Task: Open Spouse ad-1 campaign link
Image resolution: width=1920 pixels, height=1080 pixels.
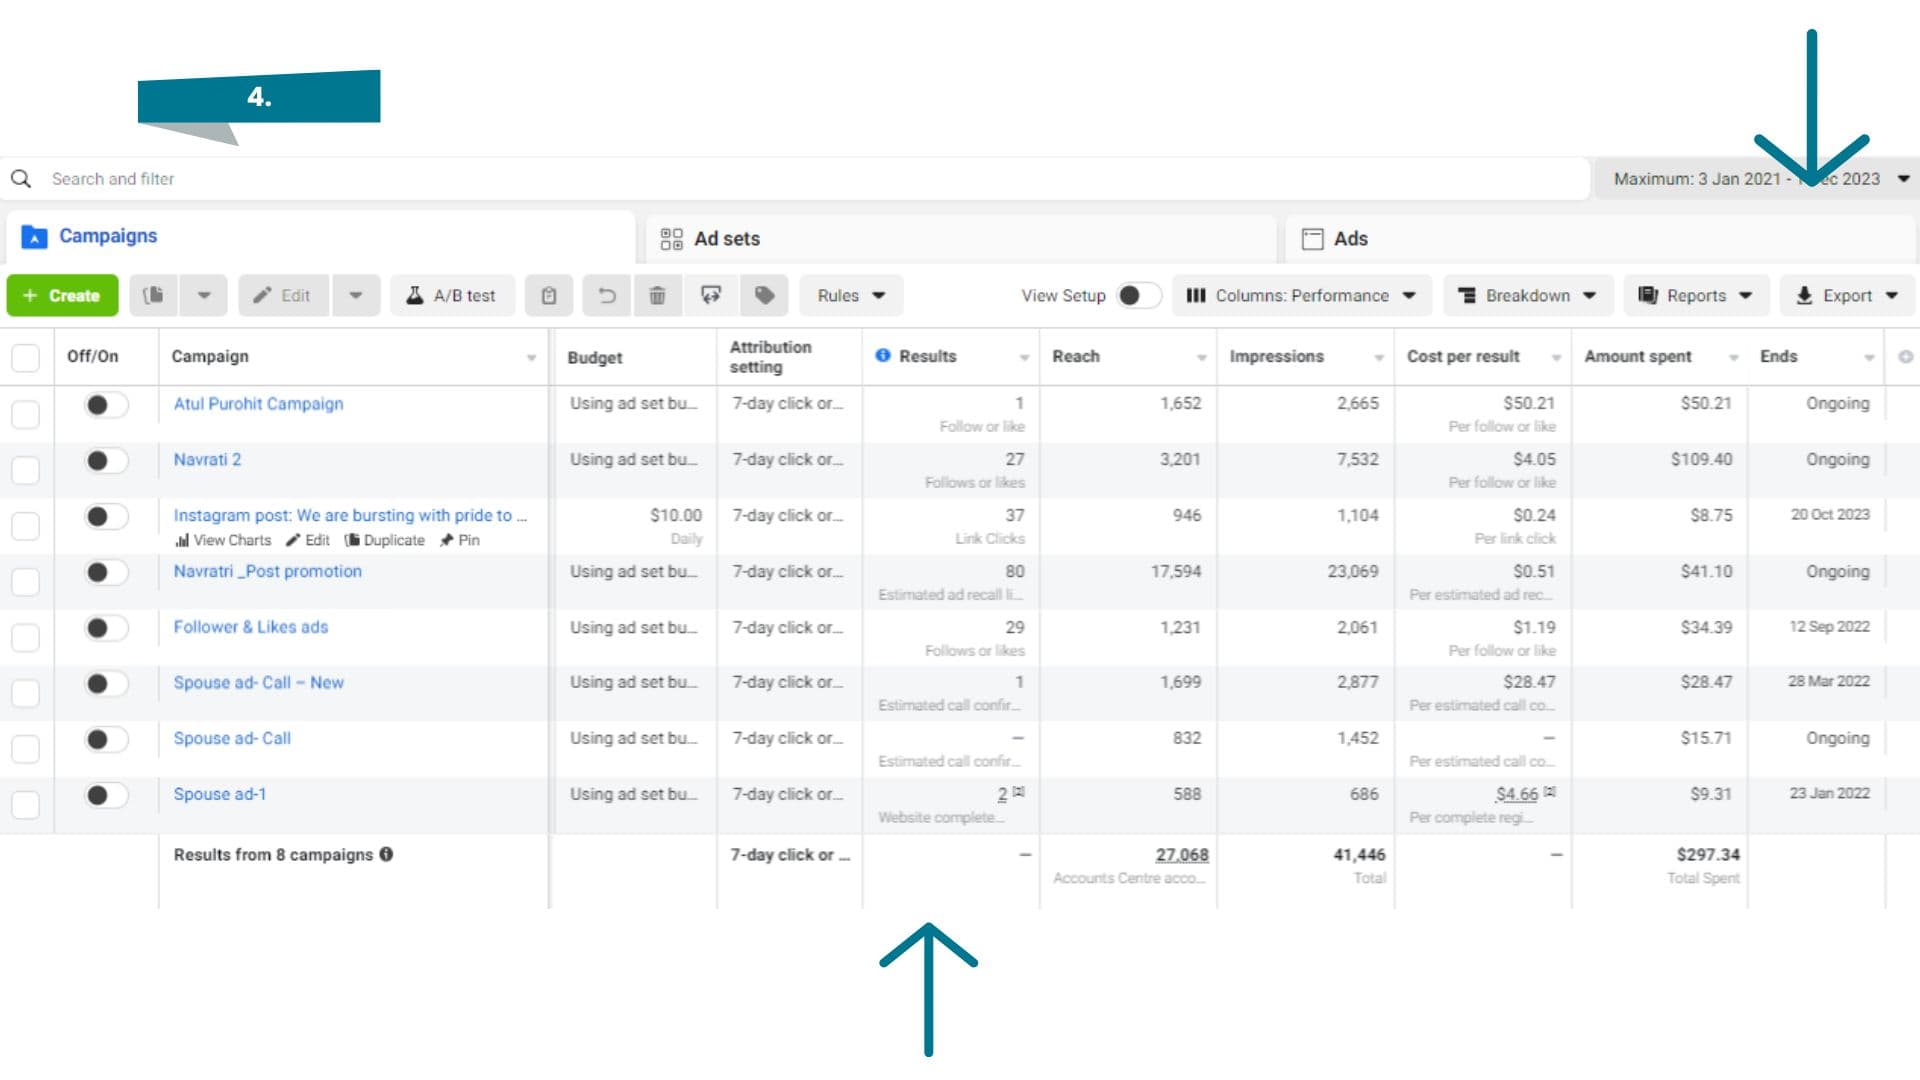Action: pyautogui.click(x=219, y=794)
